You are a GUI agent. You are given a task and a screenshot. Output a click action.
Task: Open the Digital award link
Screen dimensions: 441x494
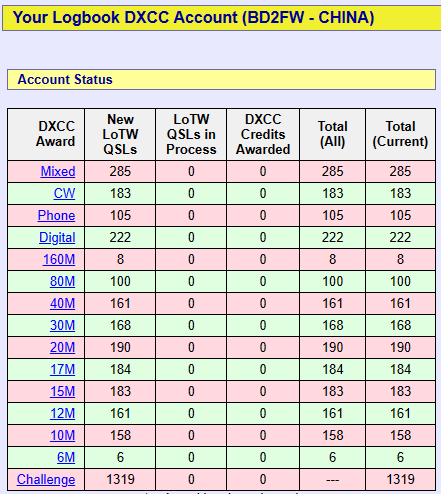[57, 238]
